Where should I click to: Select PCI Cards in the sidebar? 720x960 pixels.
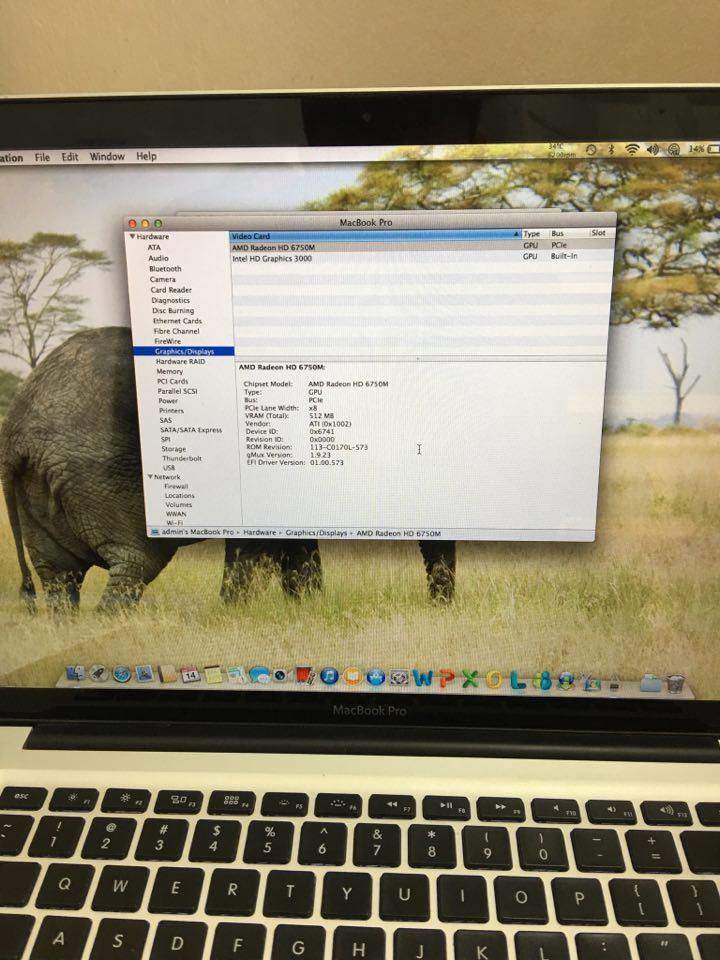pos(172,381)
